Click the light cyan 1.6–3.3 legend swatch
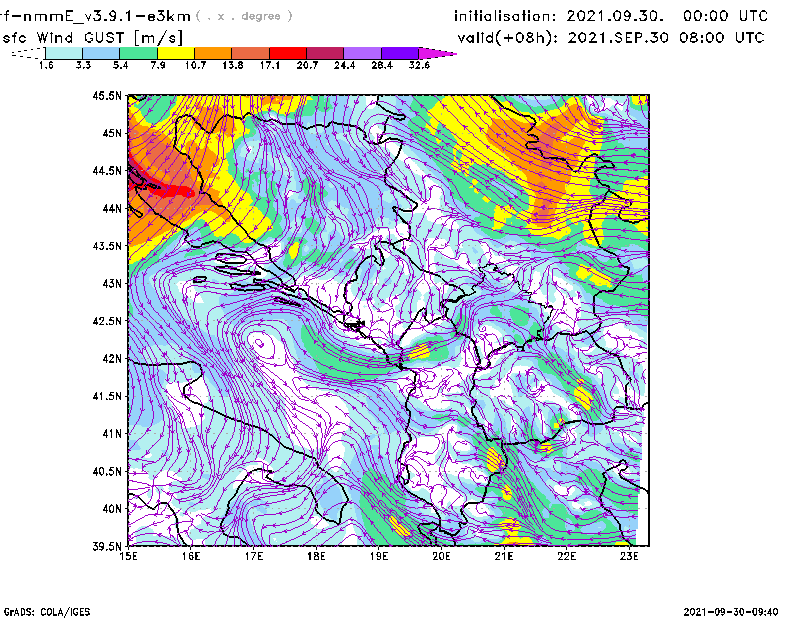The height and width of the screenshot is (618, 800). tap(64, 53)
